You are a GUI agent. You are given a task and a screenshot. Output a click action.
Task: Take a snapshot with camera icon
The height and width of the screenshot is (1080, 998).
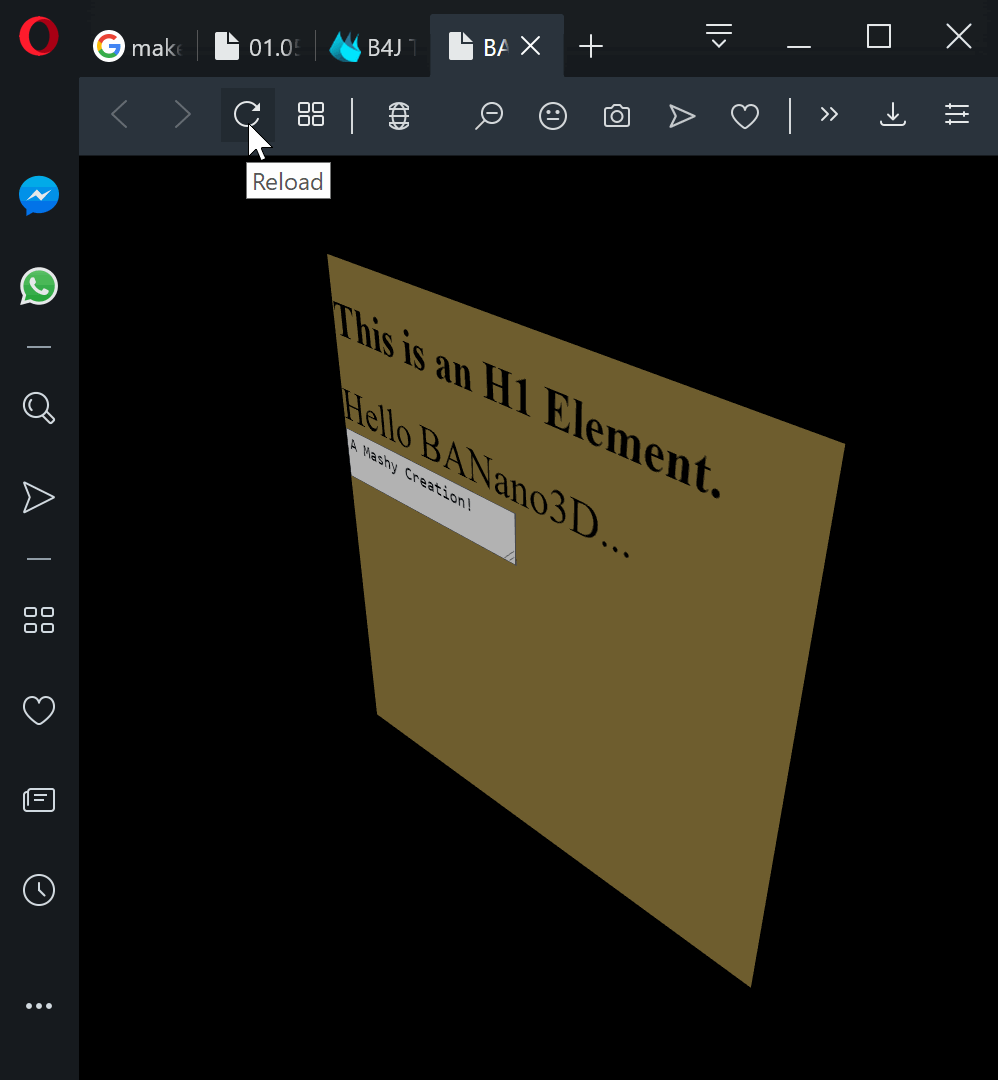616,116
